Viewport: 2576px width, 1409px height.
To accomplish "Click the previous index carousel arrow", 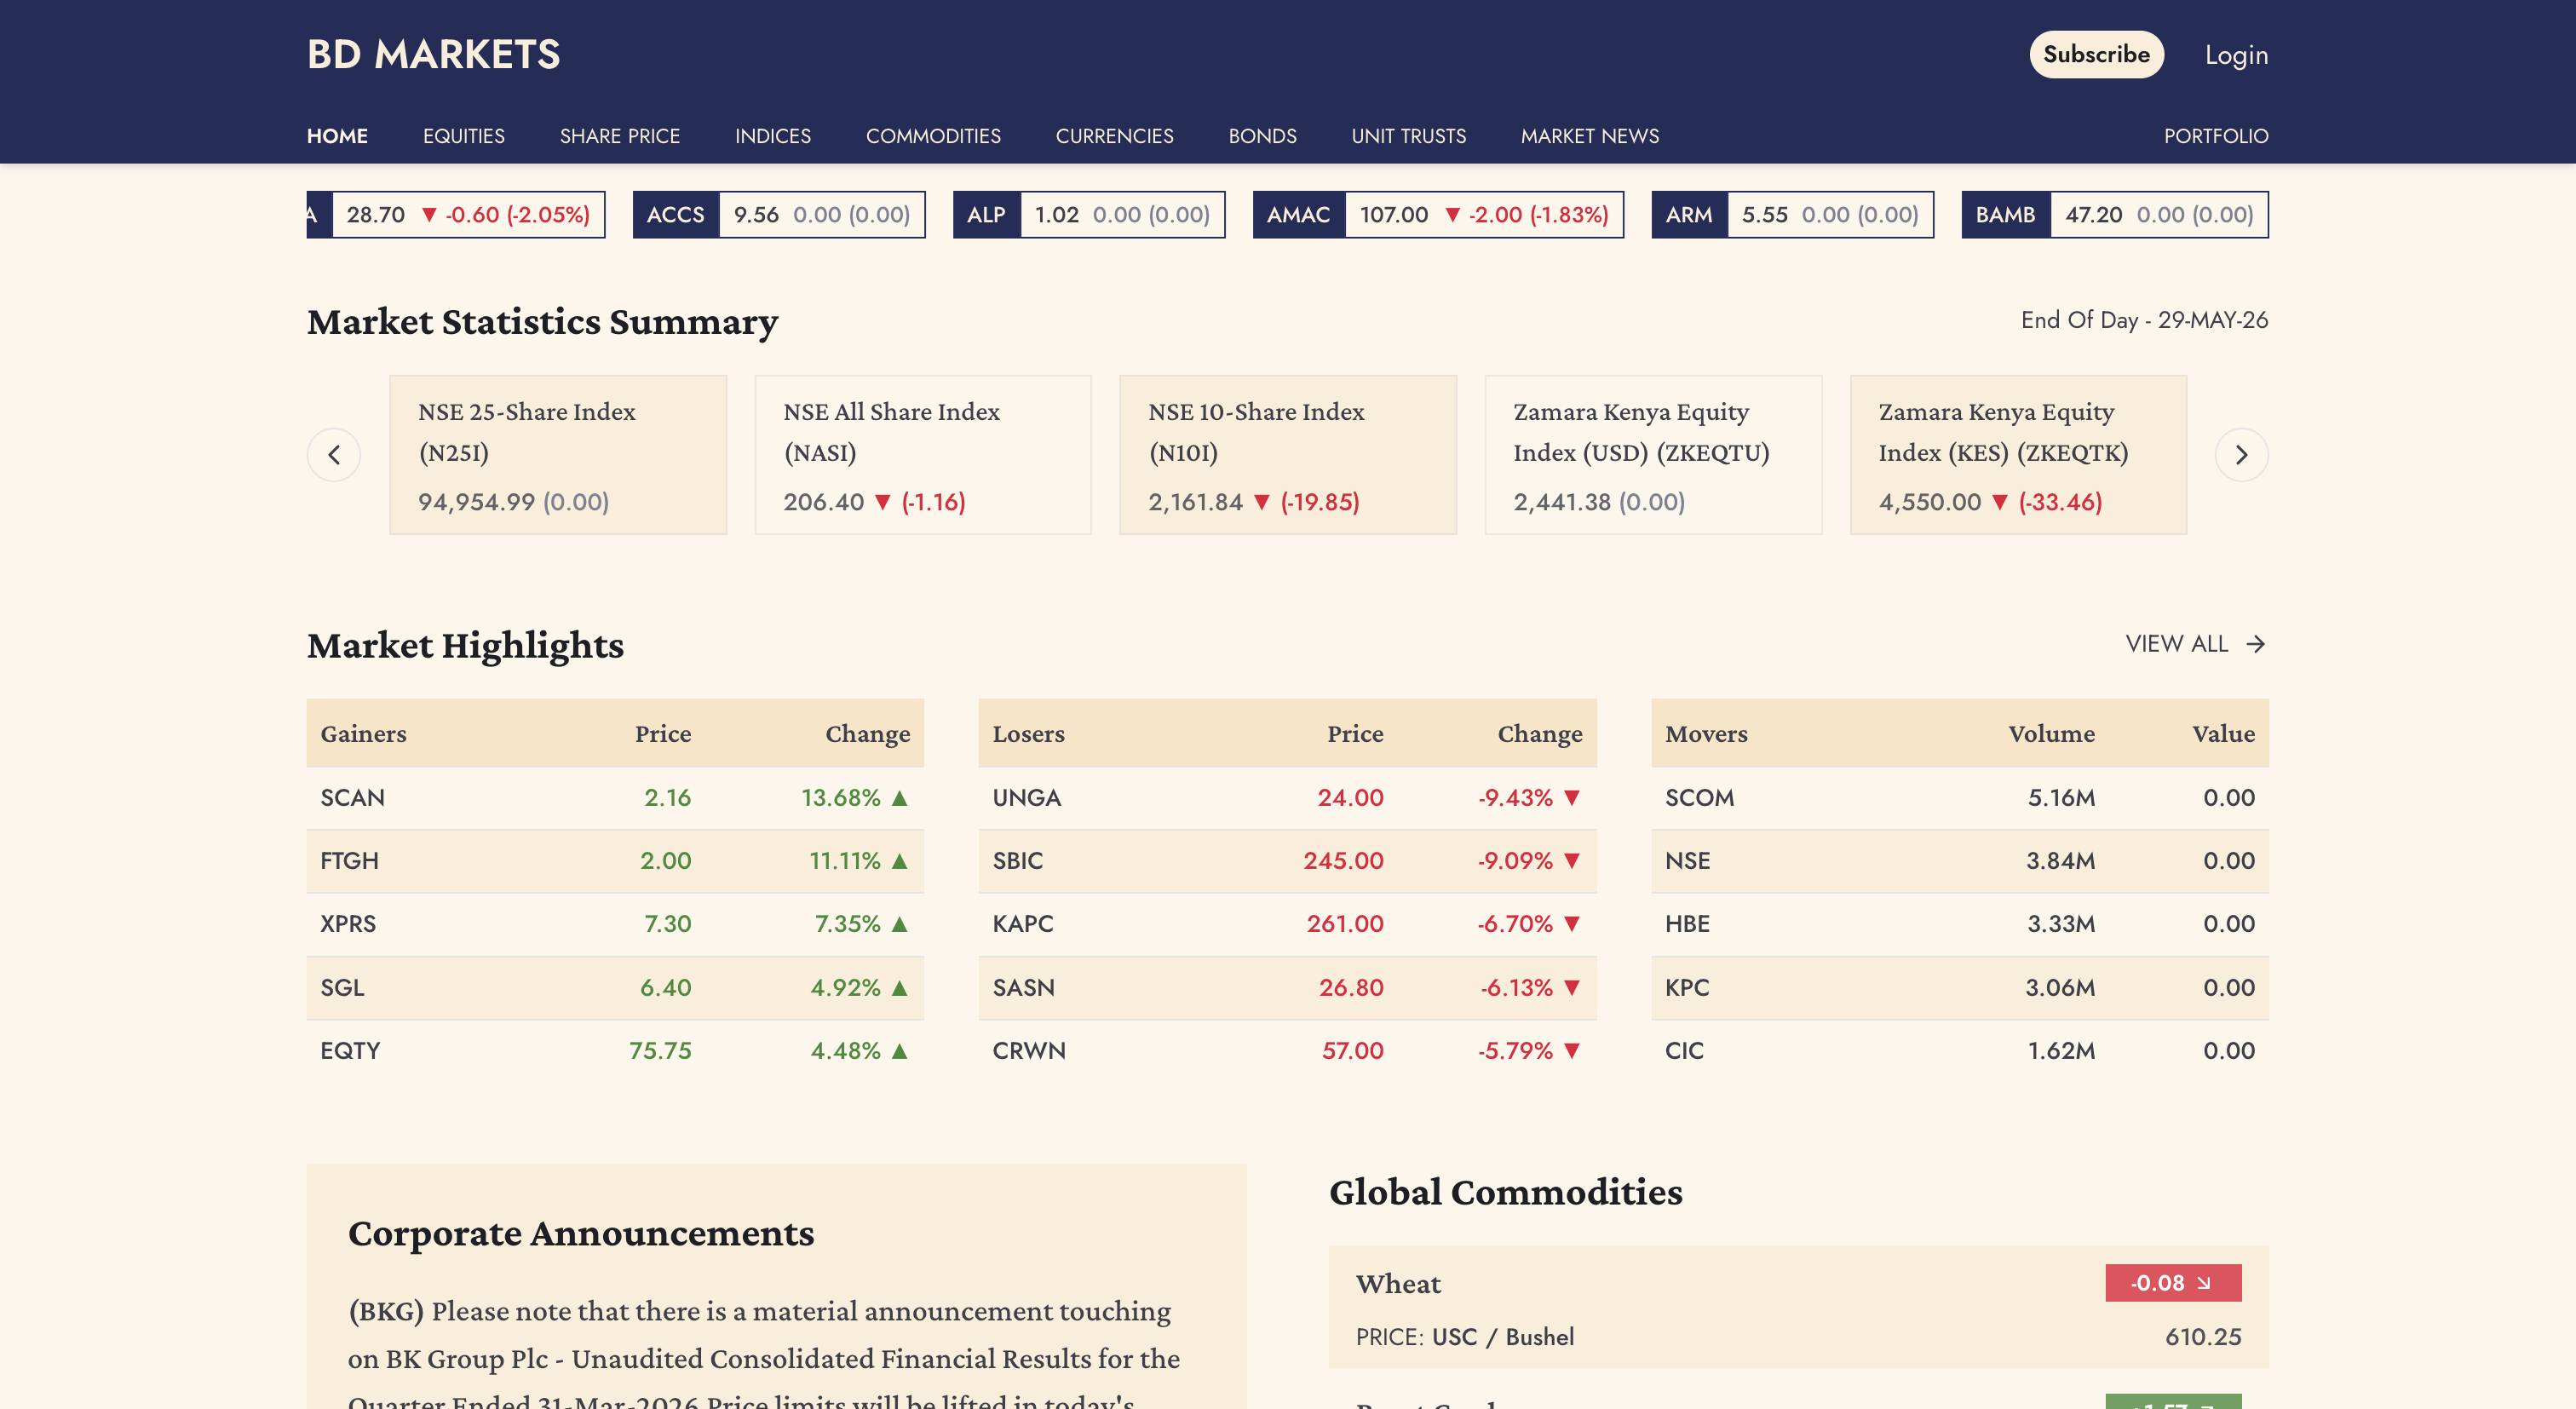I will [x=333, y=455].
